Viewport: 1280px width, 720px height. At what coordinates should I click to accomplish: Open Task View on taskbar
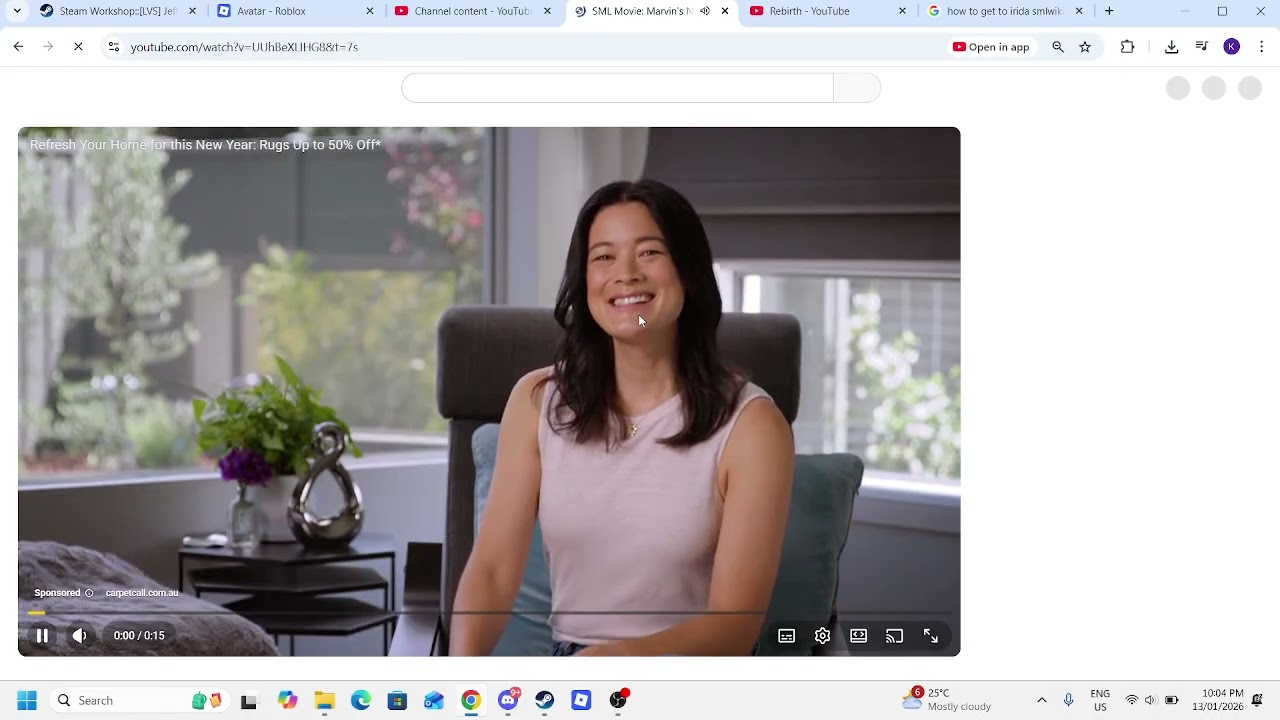coord(249,701)
